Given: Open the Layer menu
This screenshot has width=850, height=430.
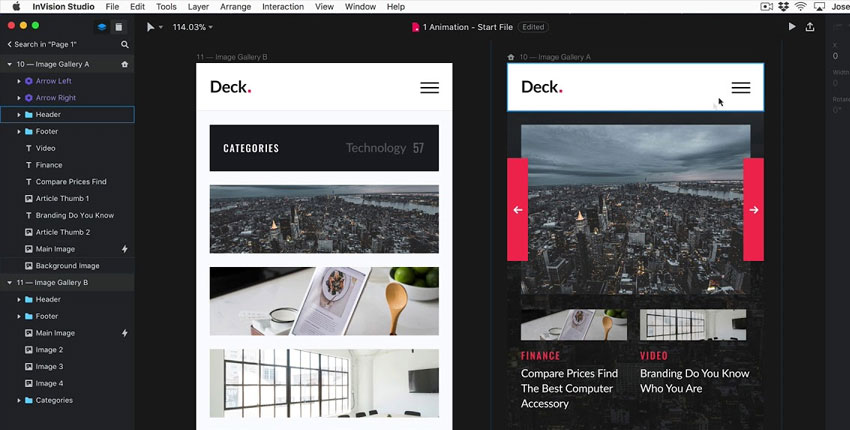Looking at the screenshot, I should coord(198,7).
